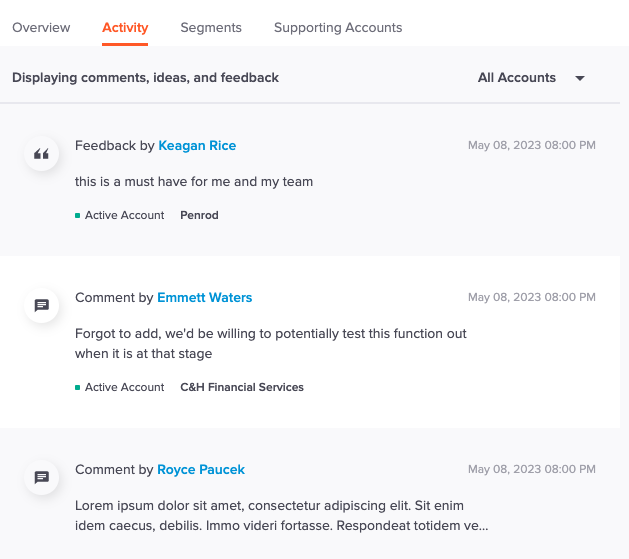Click the Royce Paucek name link
The width and height of the screenshot is (629, 559).
point(201,470)
